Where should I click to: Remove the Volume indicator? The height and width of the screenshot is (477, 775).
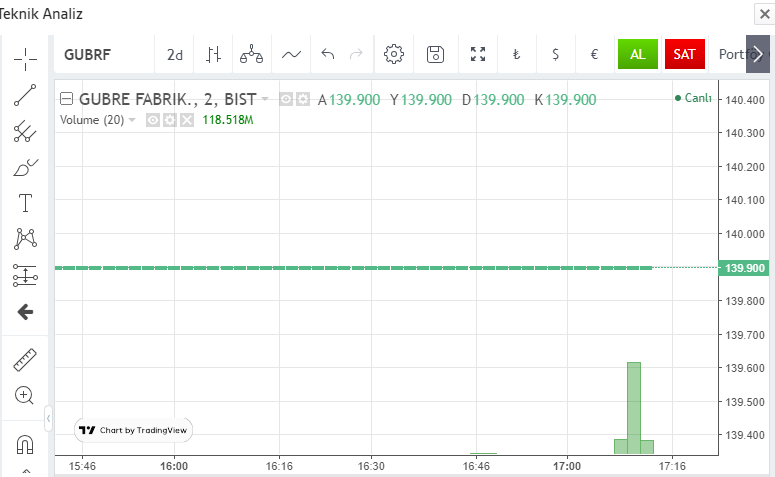187,120
